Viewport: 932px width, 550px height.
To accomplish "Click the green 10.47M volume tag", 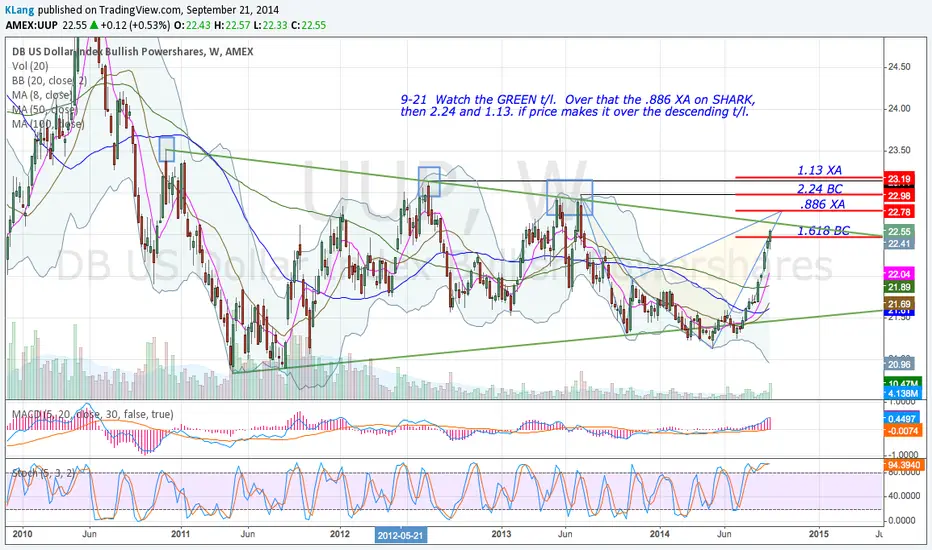I will point(903,384).
